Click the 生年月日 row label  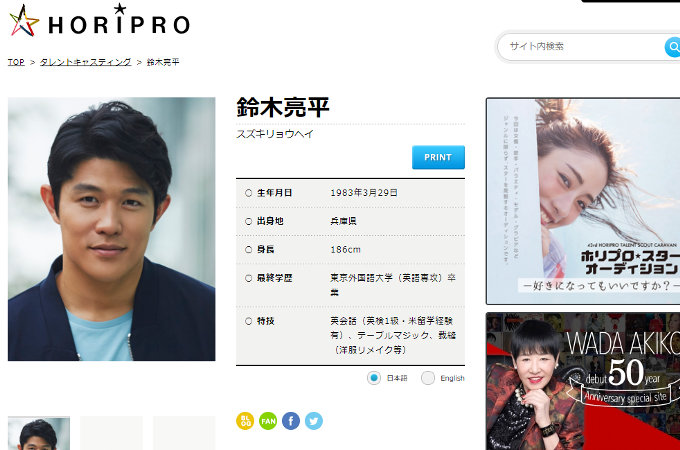coord(275,192)
